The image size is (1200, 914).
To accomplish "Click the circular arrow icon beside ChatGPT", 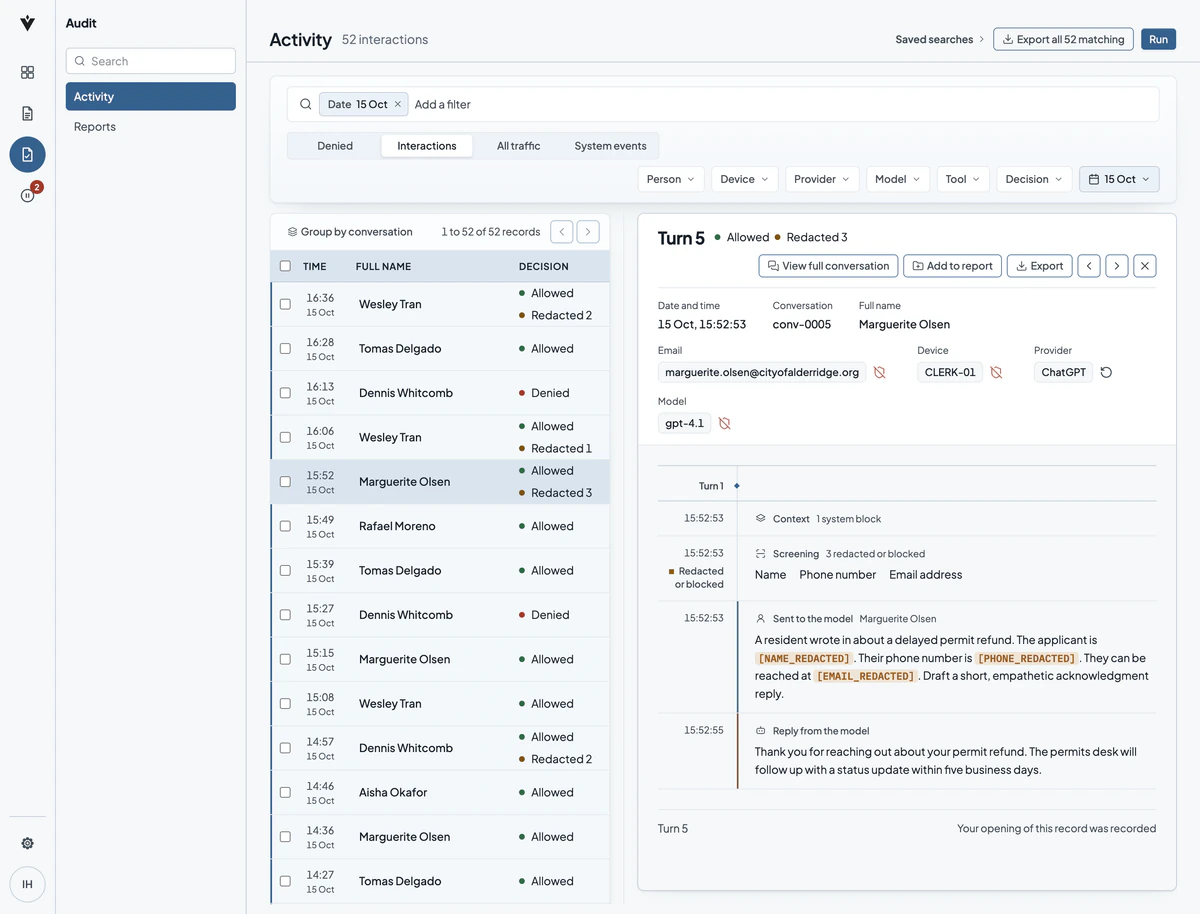I will pos(1106,372).
